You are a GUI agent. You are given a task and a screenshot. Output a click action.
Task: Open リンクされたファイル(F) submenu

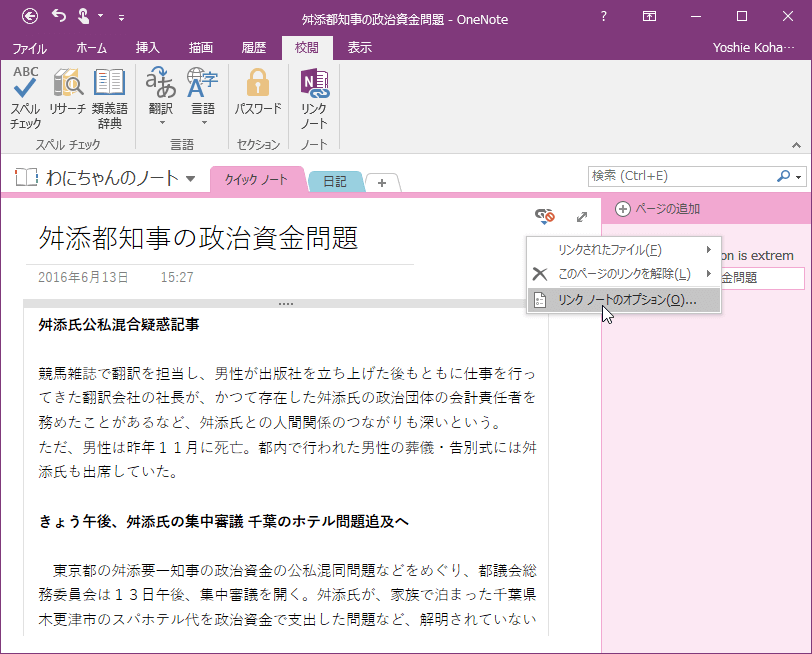(x=624, y=250)
